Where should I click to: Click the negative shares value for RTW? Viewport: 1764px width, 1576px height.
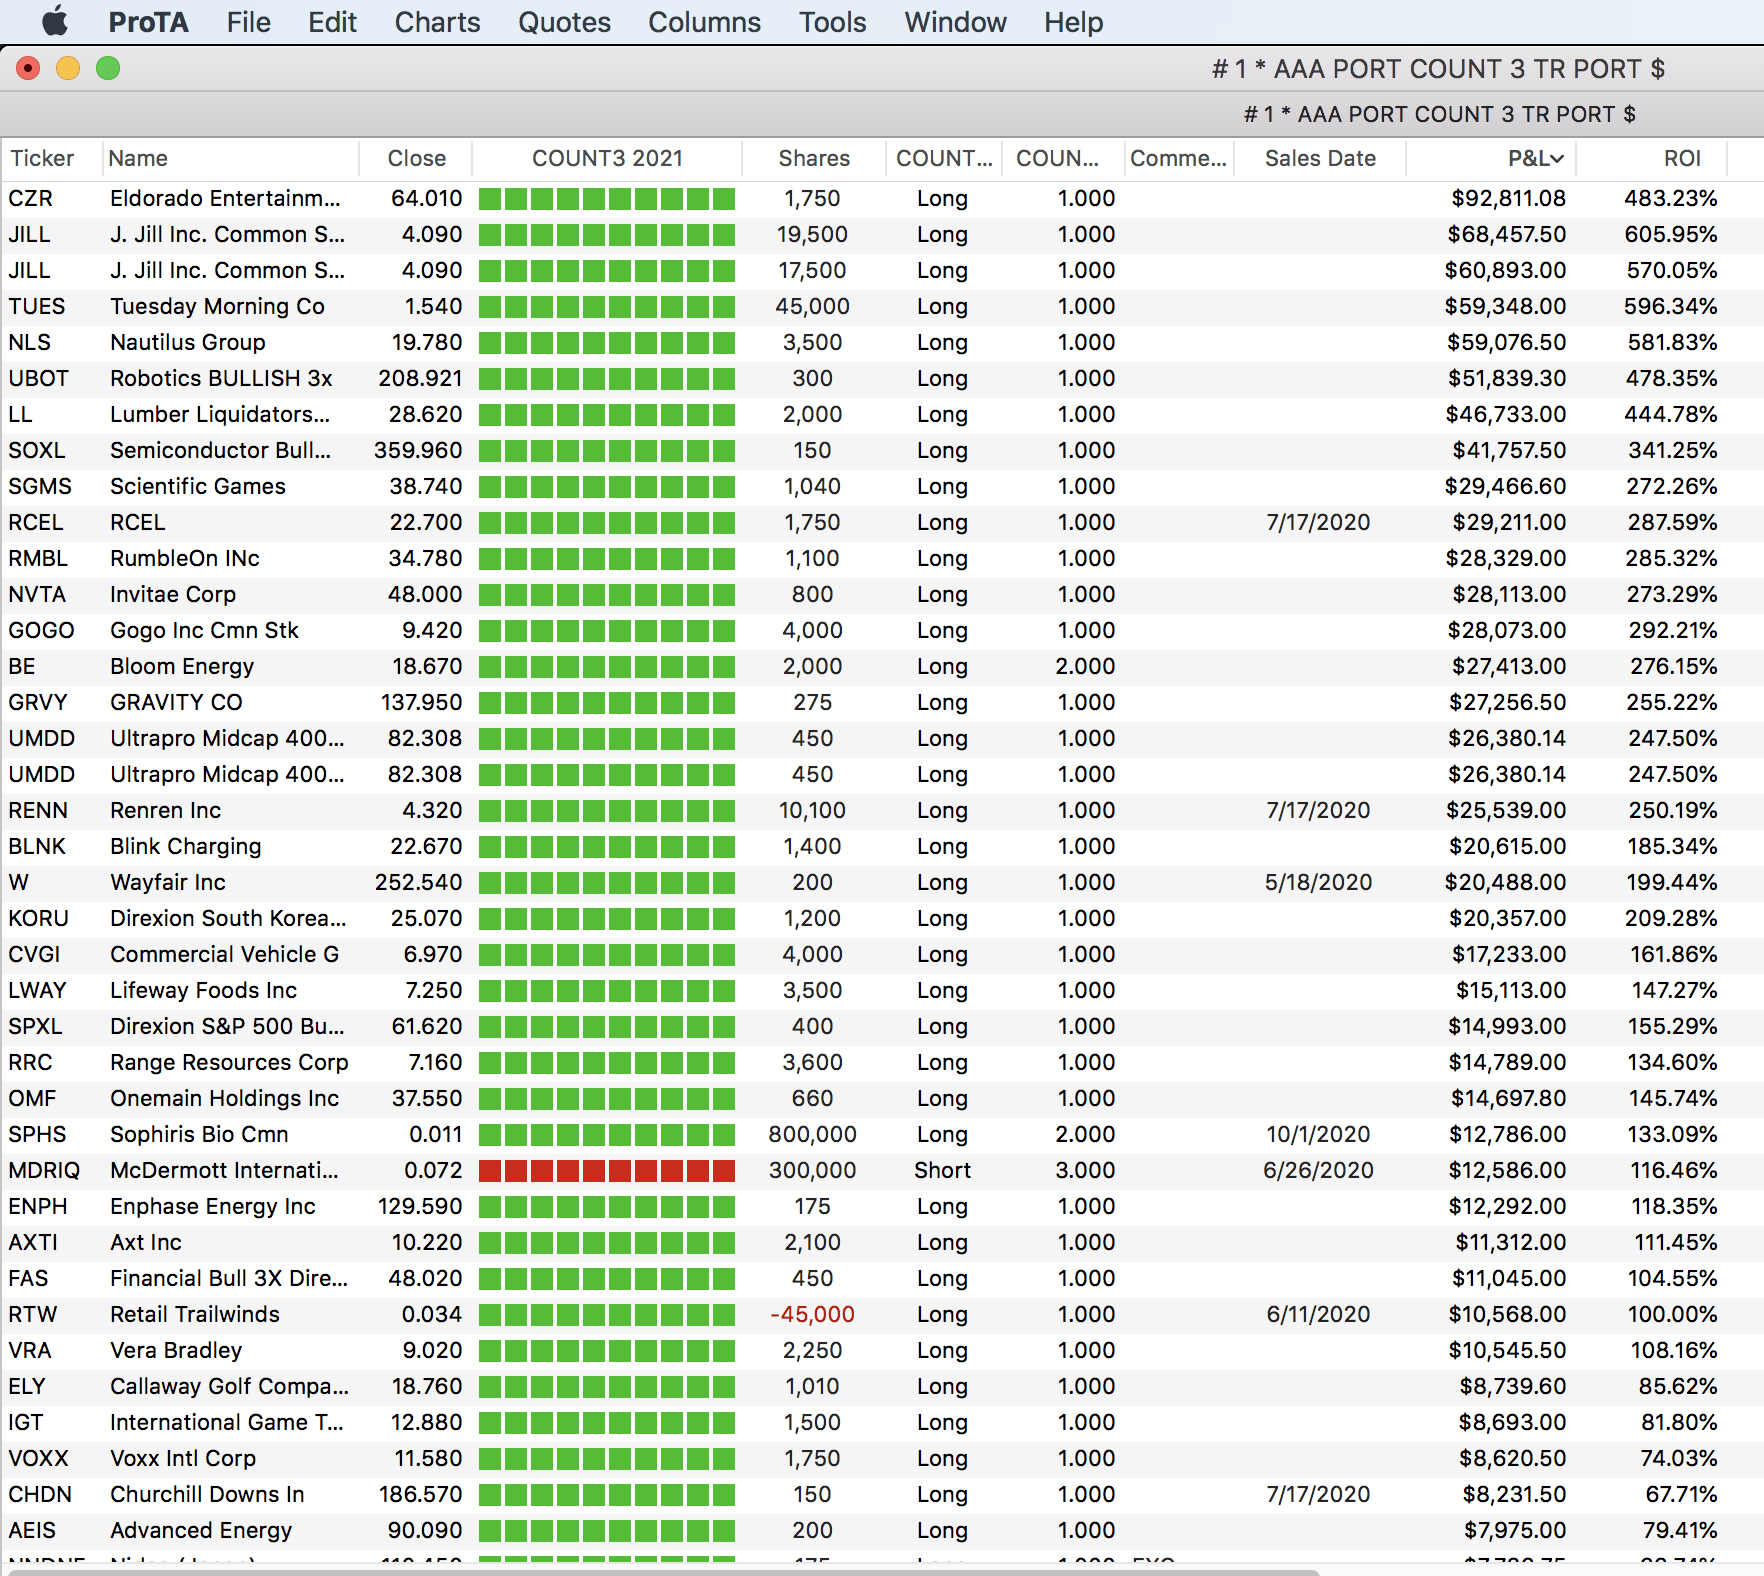click(812, 1314)
